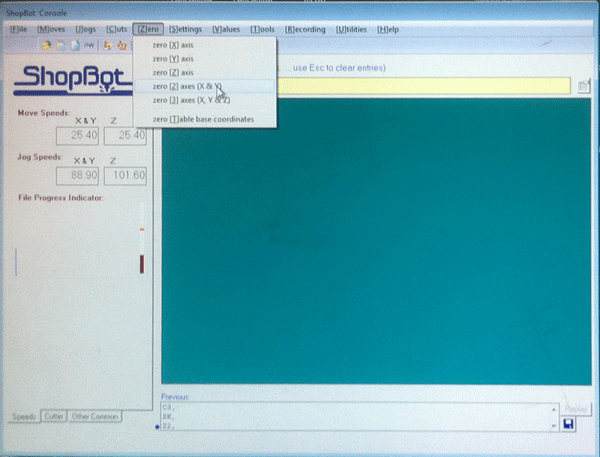
Task: Select the 'Z2,' previous command
Action: pos(168,426)
